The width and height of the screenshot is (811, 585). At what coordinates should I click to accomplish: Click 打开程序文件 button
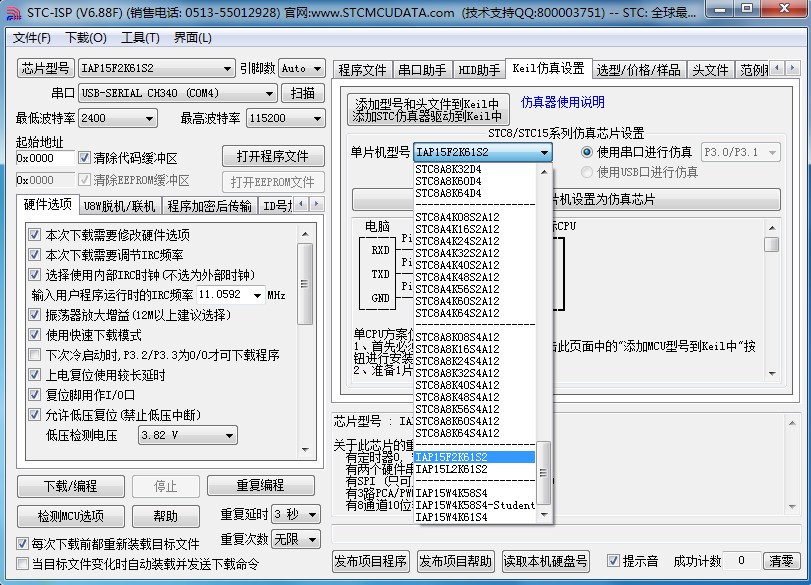click(273, 156)
